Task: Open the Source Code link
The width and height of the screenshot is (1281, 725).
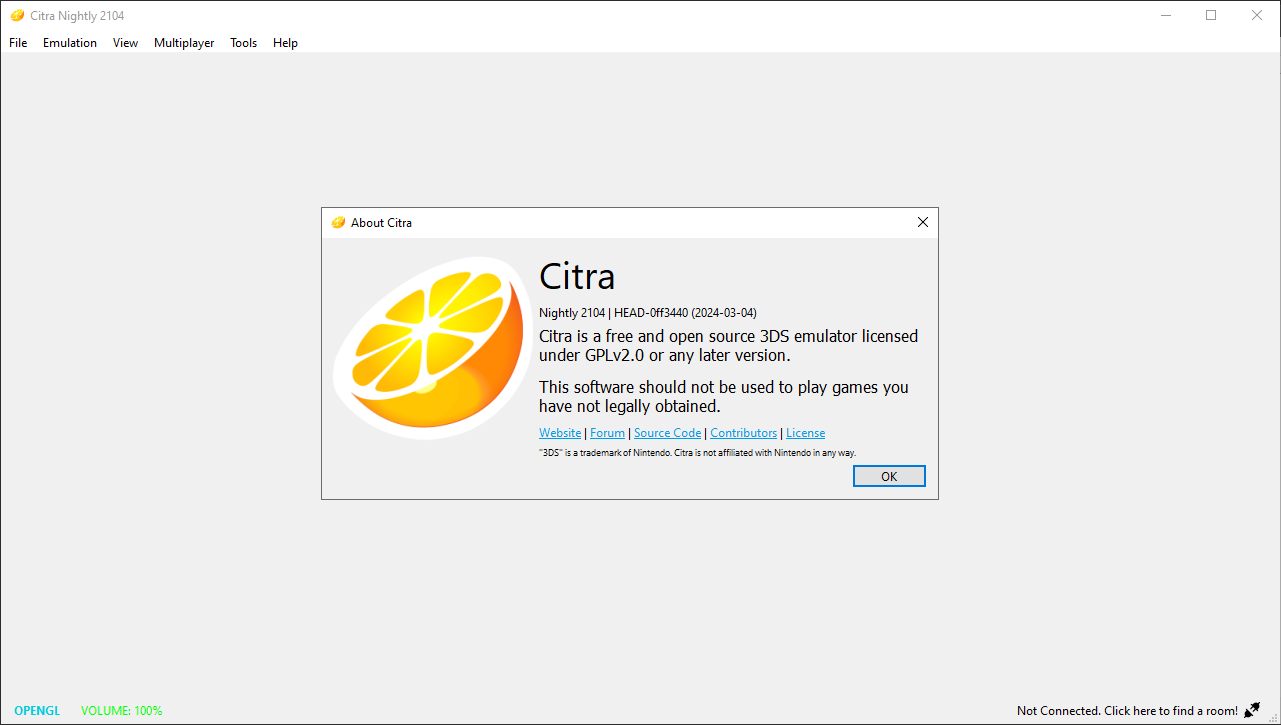Action: click(667, 433)
